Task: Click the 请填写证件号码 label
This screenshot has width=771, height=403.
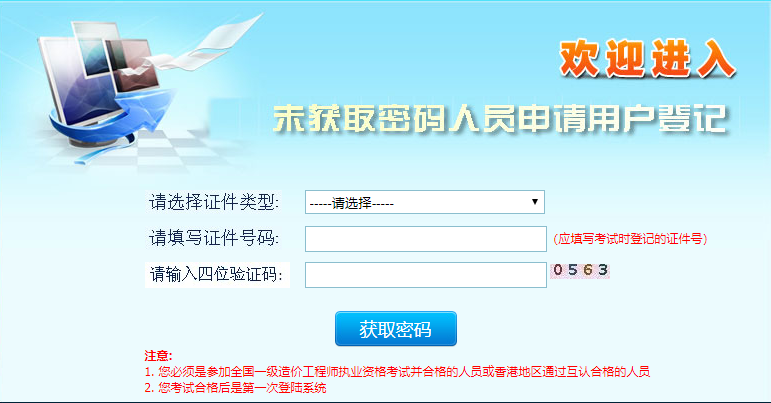Action: pyautogui.click(x=214, y=238)
